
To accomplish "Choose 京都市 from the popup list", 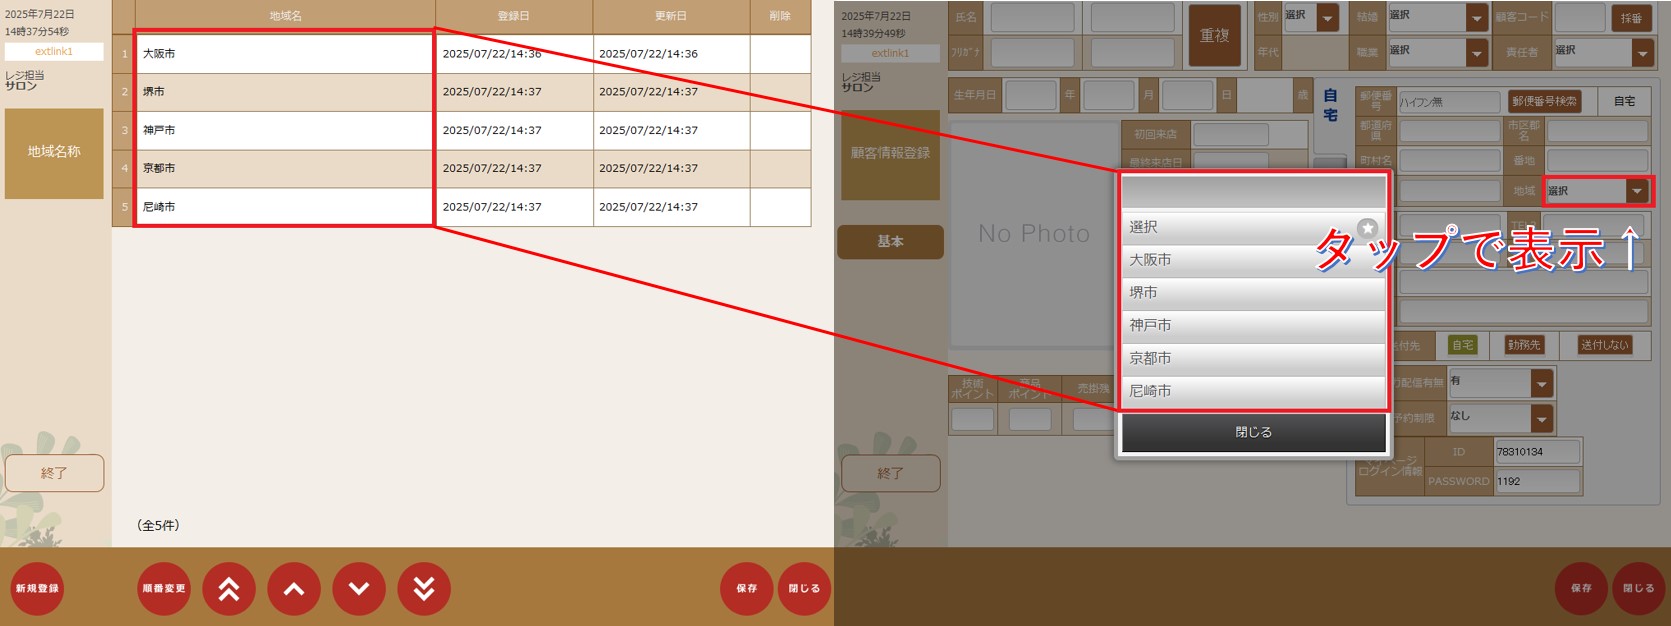I will 1253,358.
